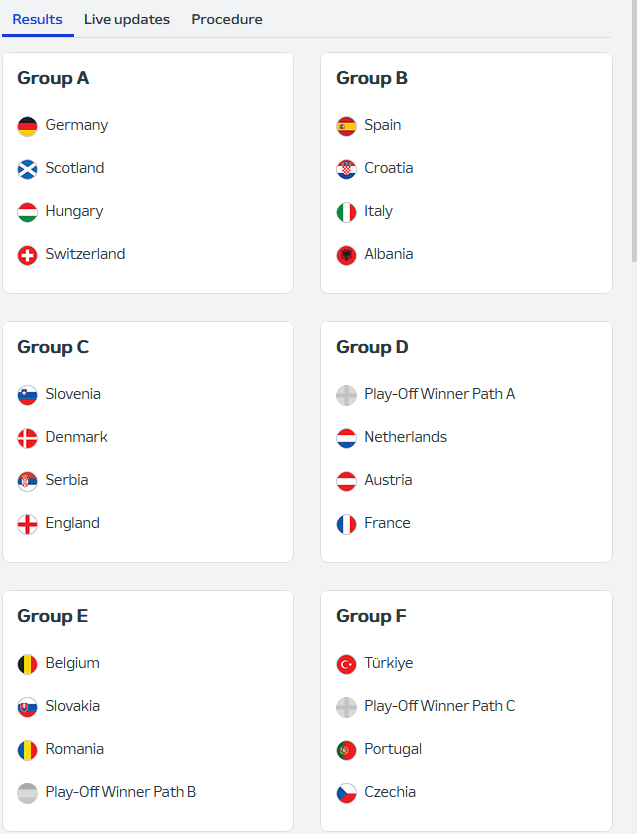Screen dimensions: 637x834
Task: Select the Scotland flag icon
Action: tap(28, 168)
